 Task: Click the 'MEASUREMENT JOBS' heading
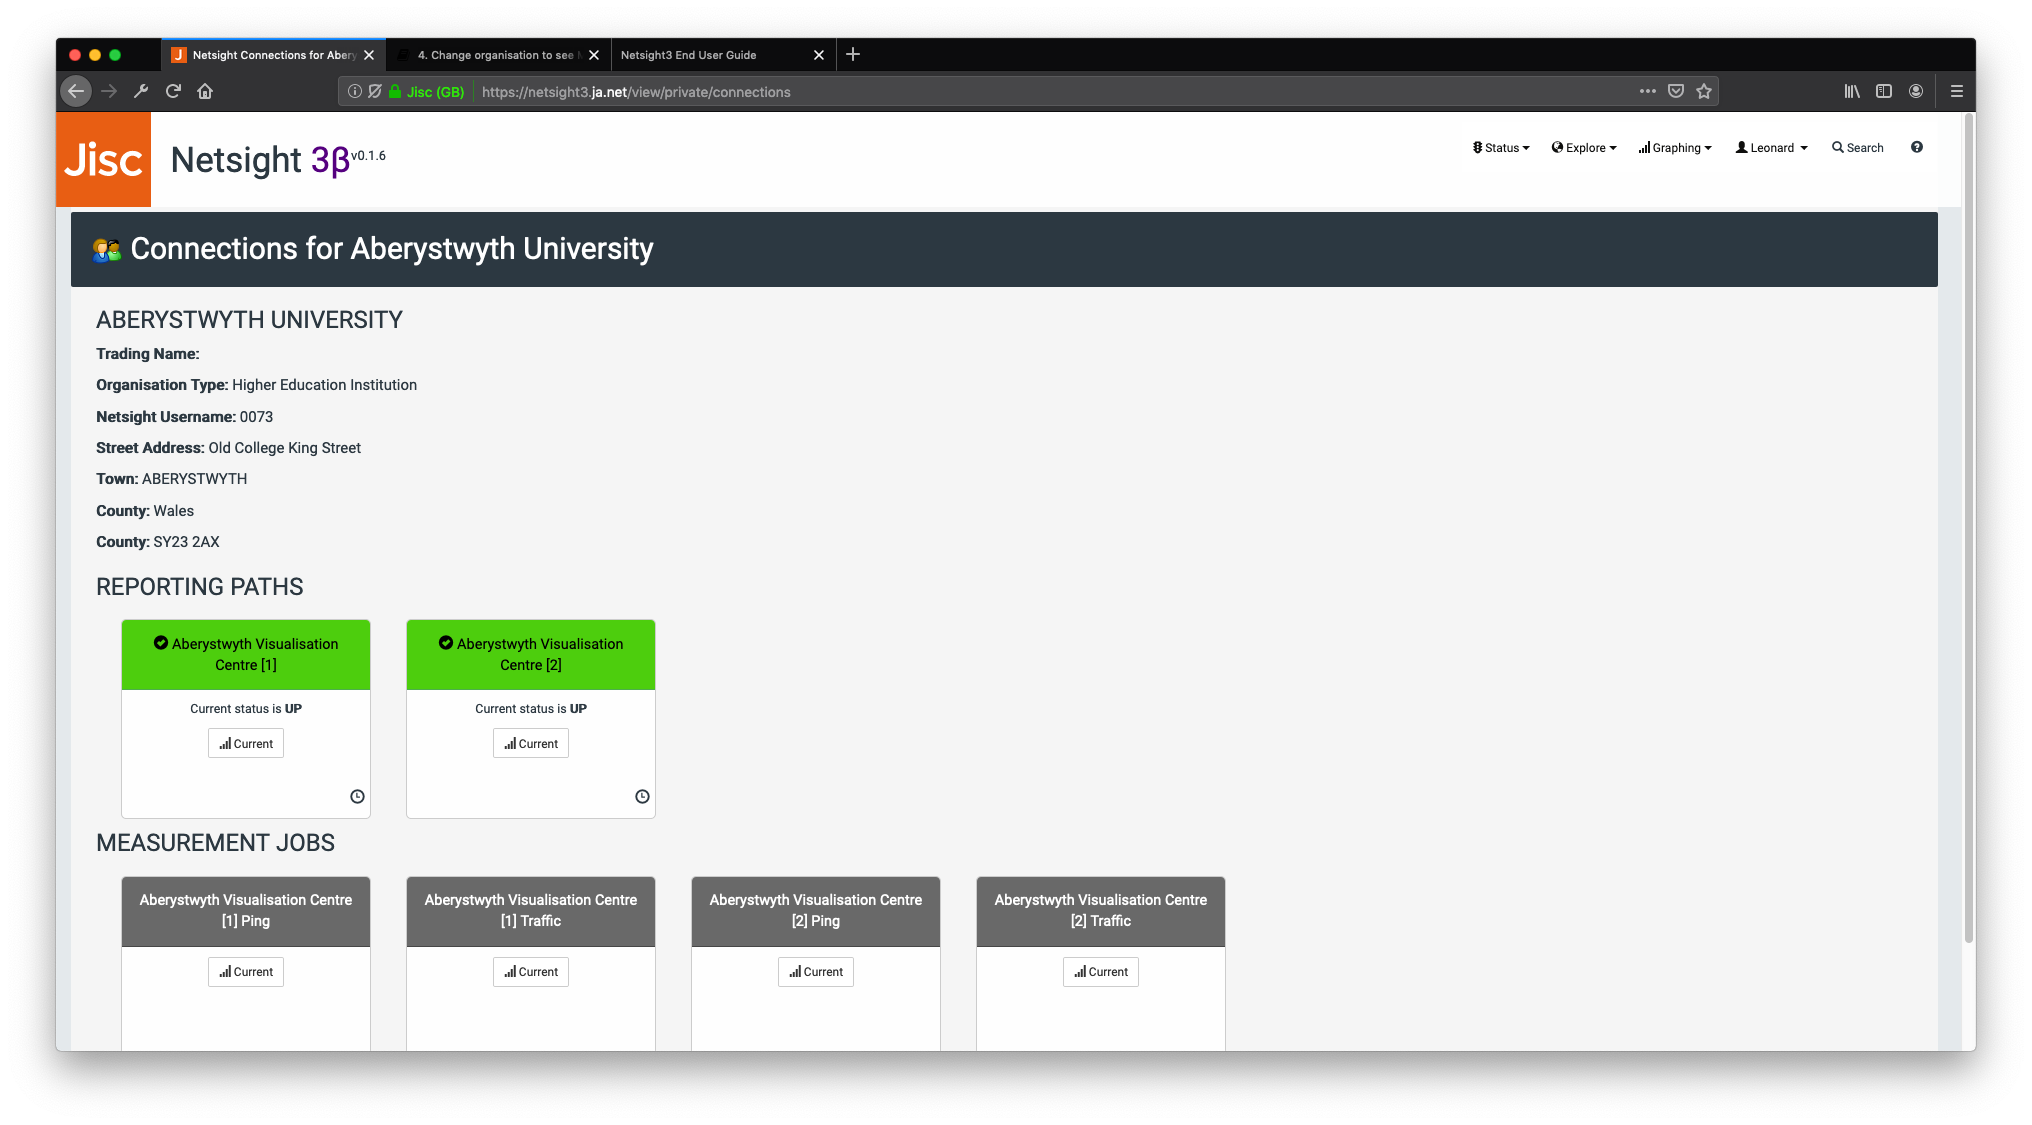point(215,843)
